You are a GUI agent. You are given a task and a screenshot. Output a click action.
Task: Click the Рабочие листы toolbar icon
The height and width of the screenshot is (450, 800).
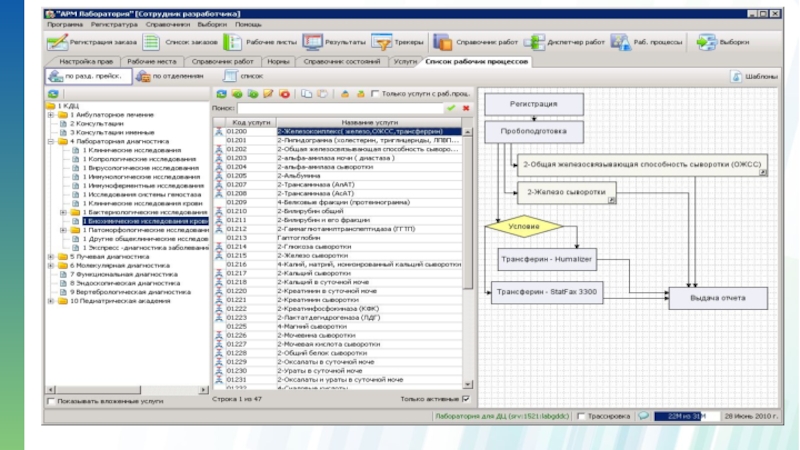coord(232,43)
